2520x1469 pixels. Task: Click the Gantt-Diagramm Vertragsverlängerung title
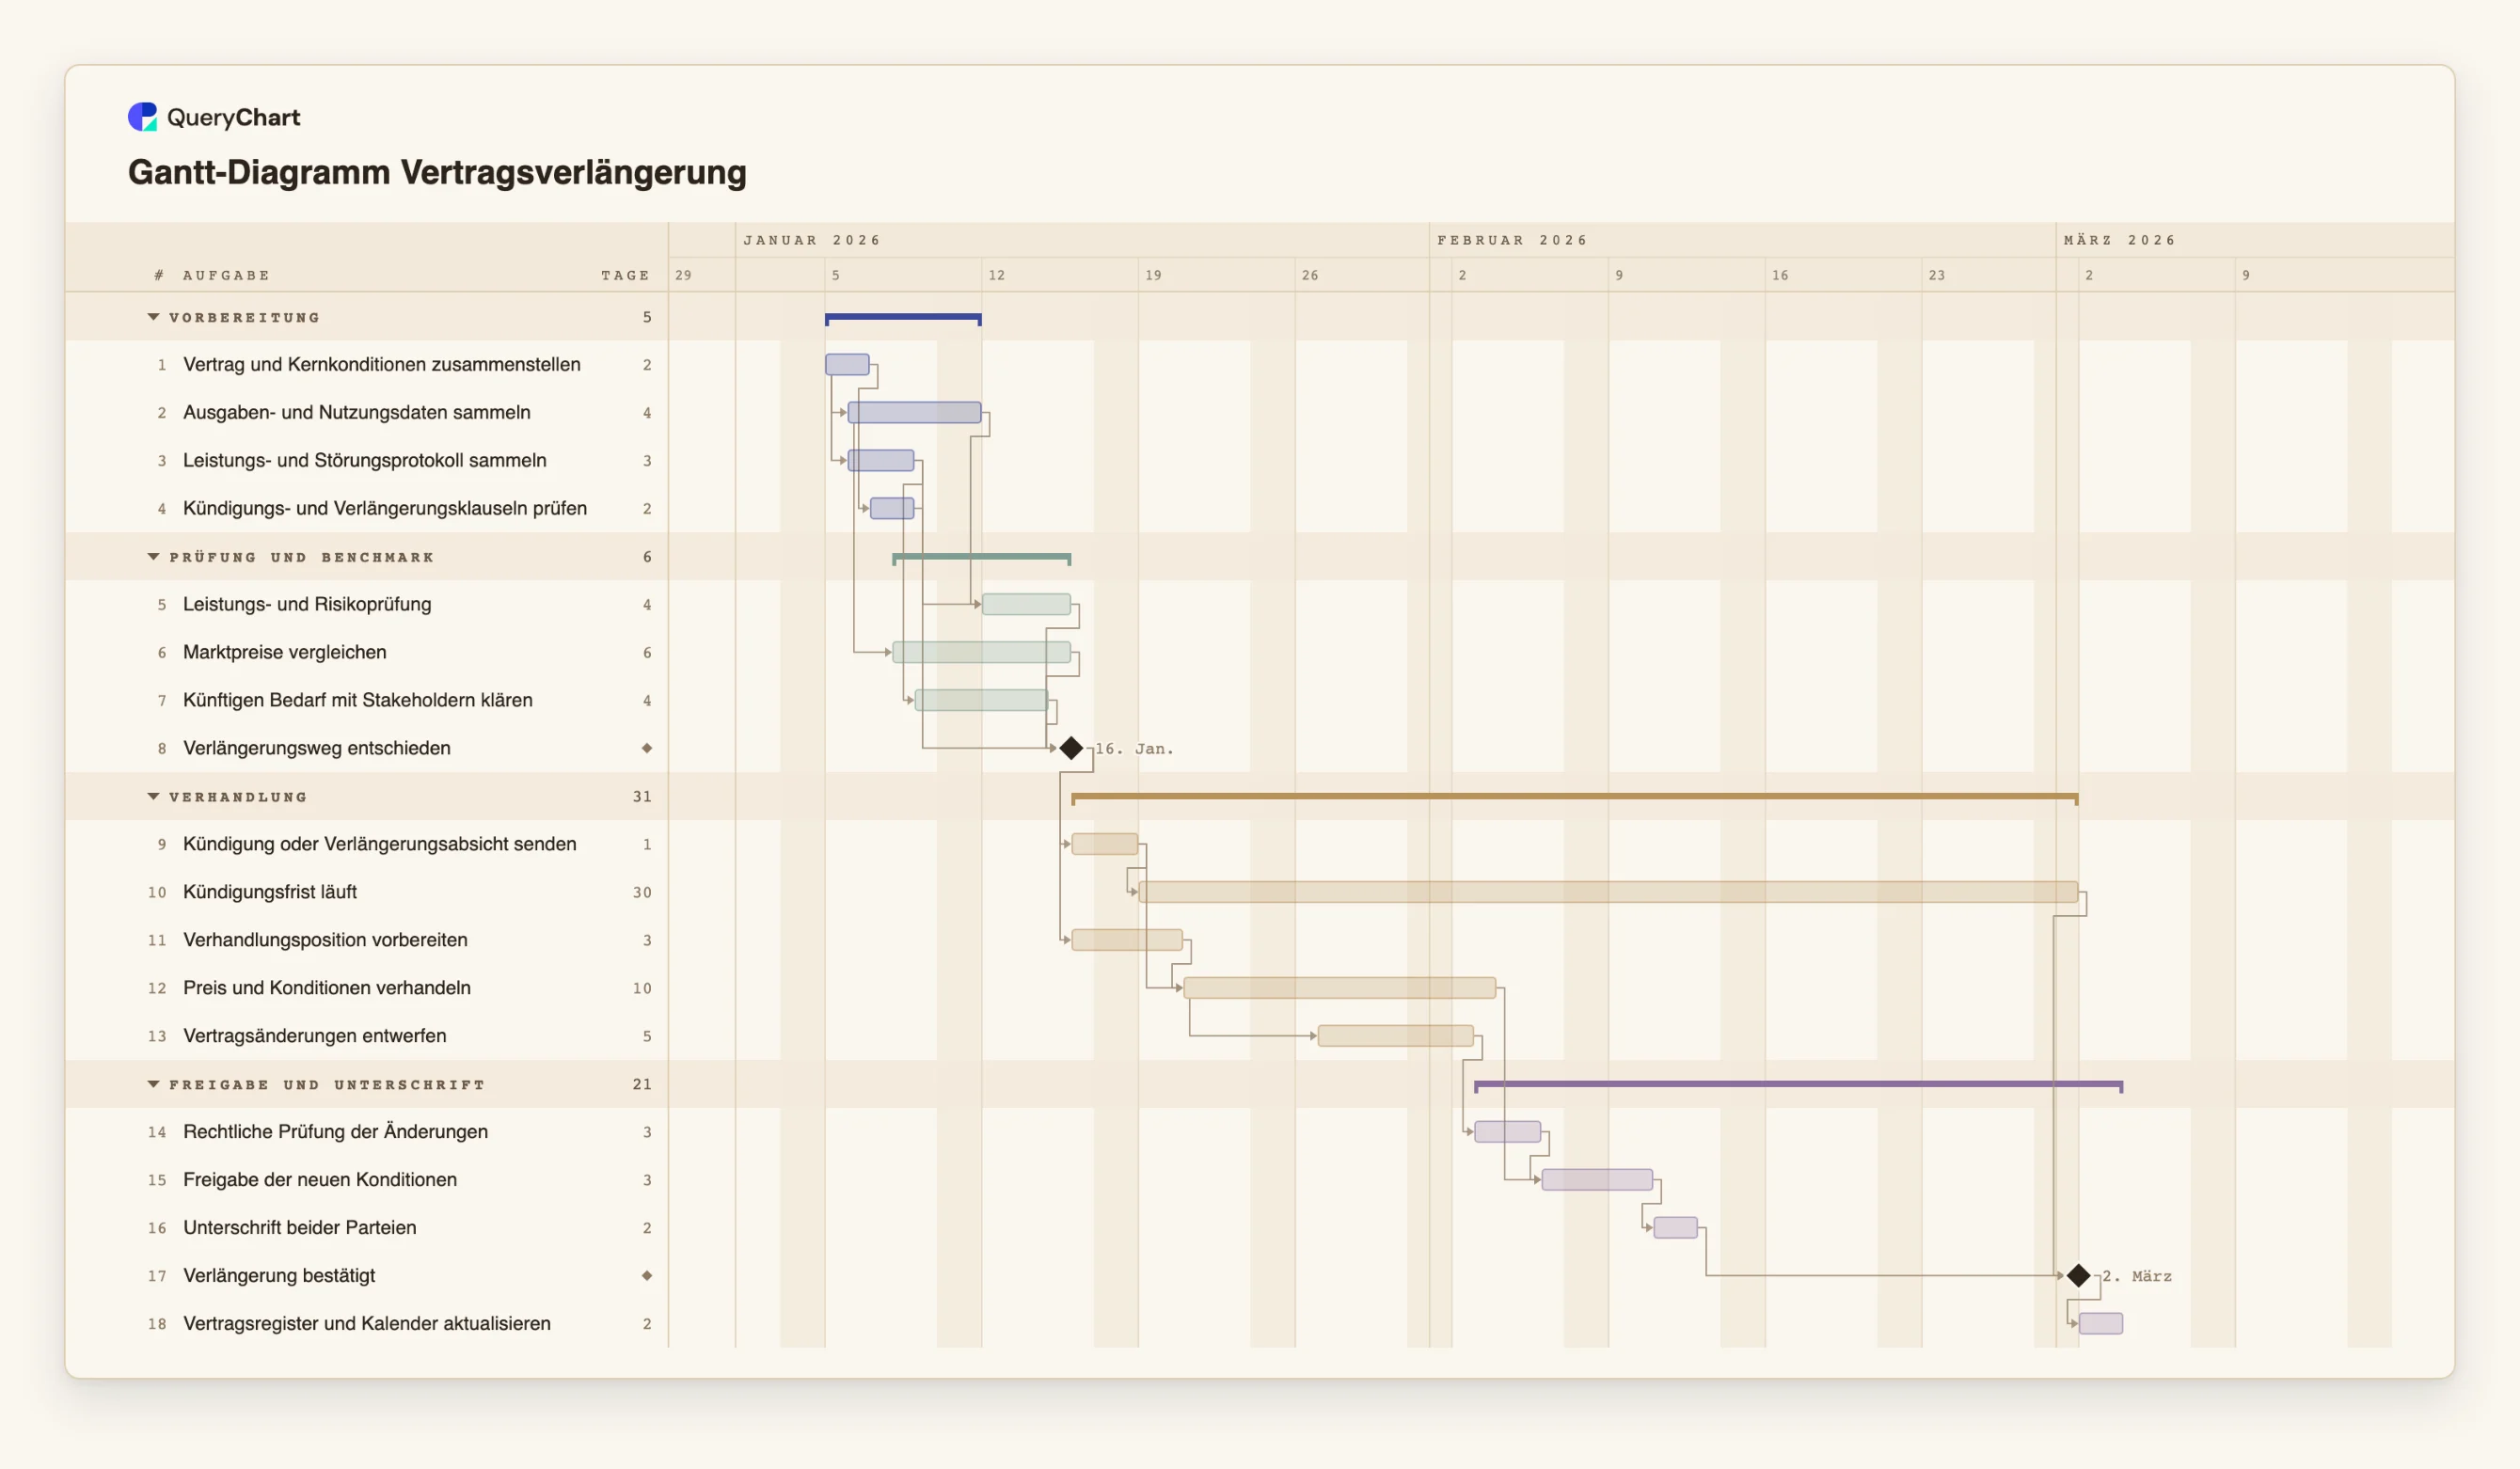click(437, 172)
